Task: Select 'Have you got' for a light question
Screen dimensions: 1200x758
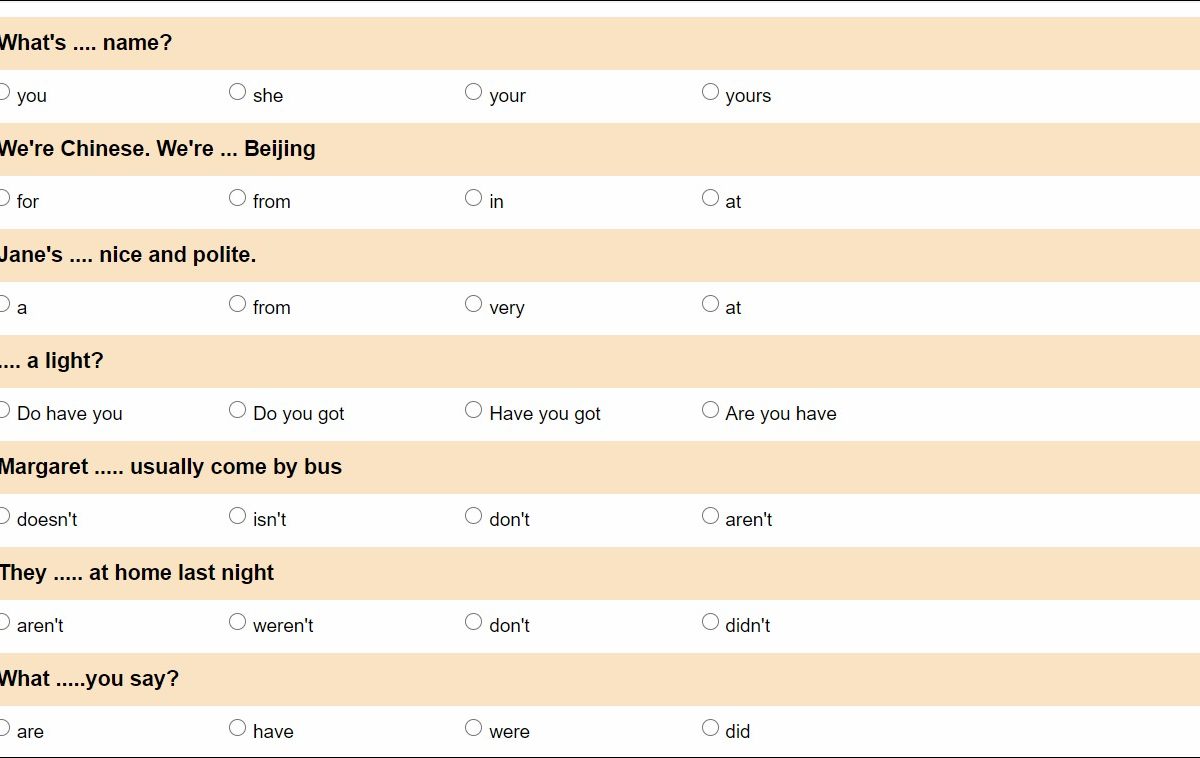Action: pos(473,410)
